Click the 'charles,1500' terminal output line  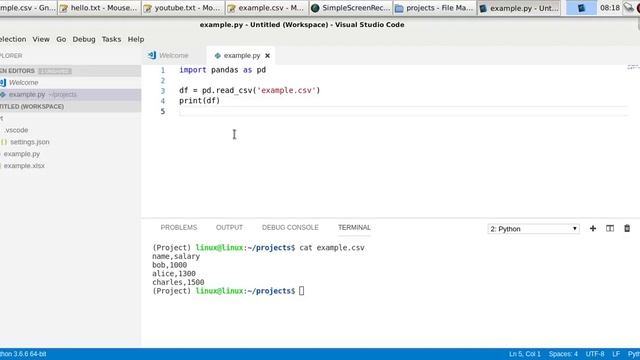coord(178,282)
